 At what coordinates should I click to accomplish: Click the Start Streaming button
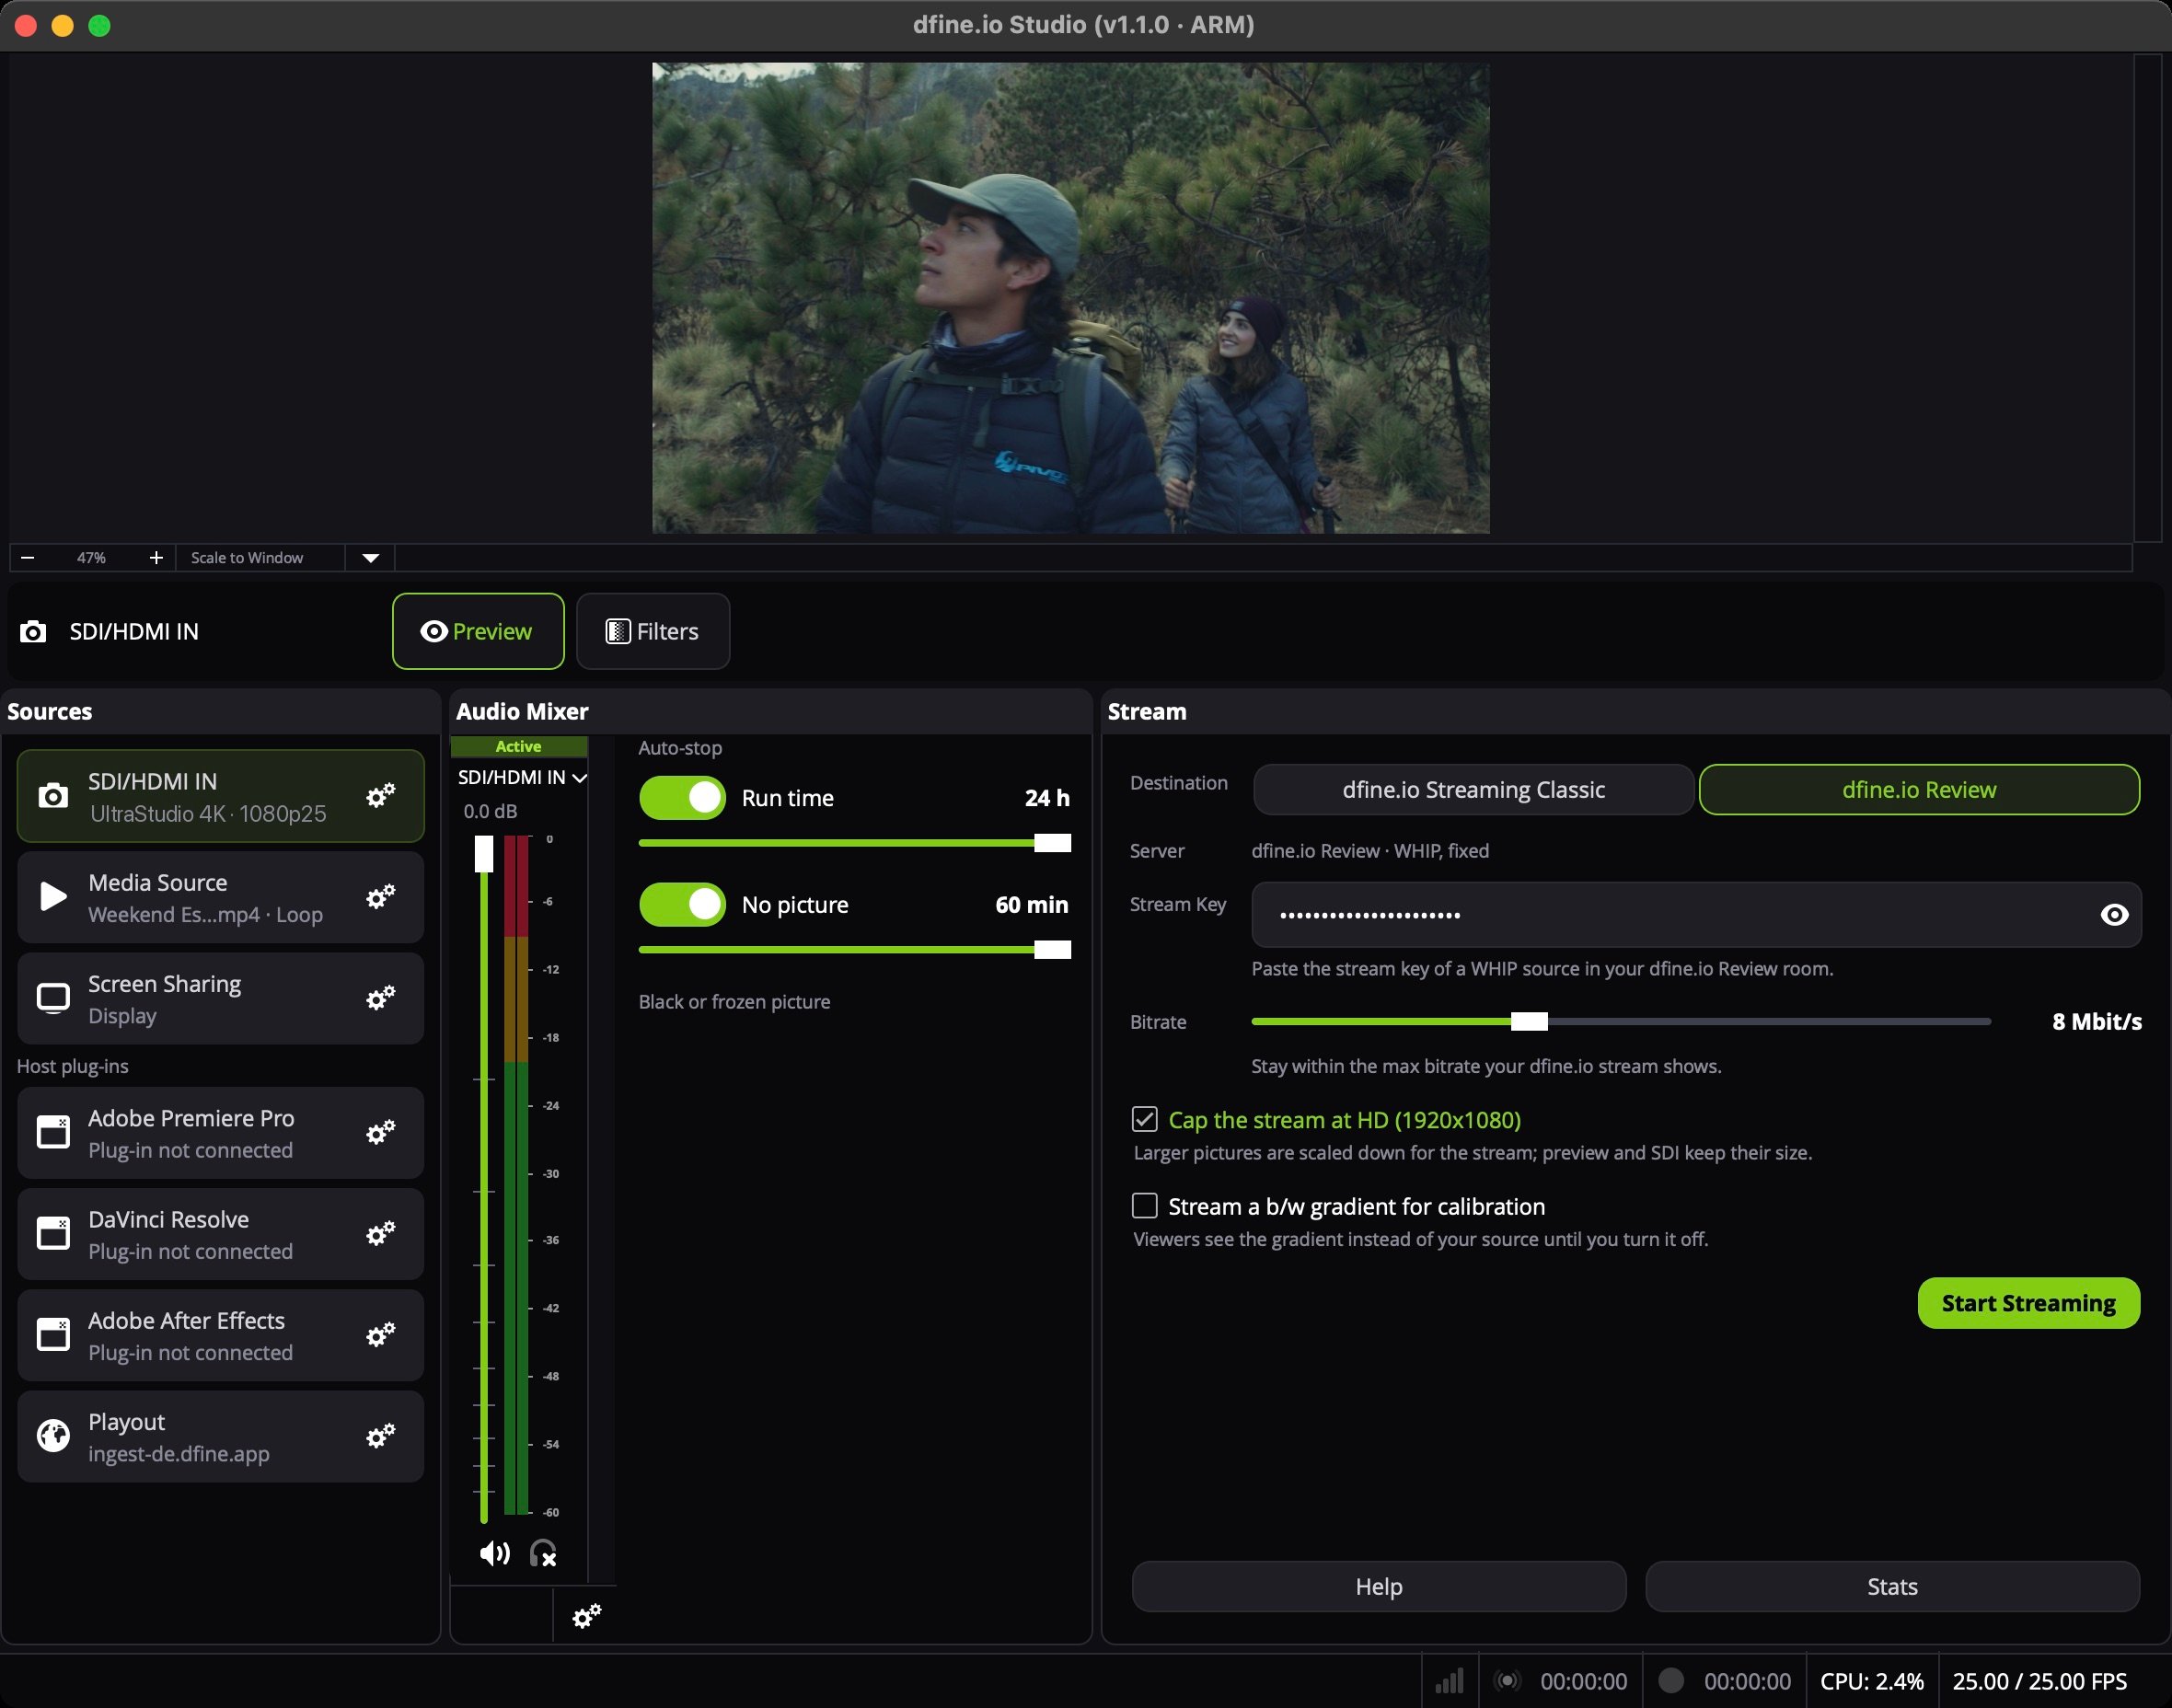[x=2028, y=1303]
